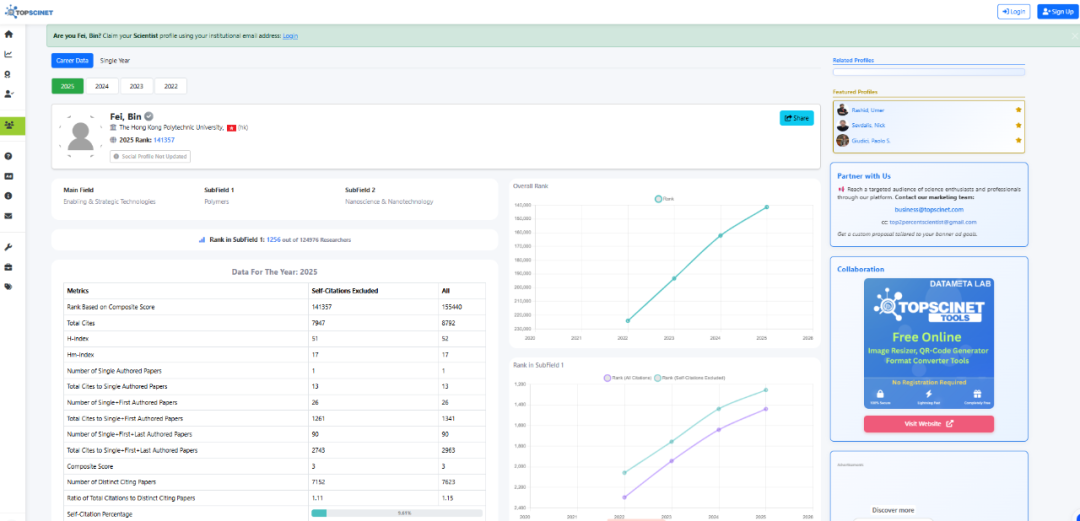The image size is (1080, 521).
Task: Click Enabling & Strategic Technologies field text
Action: [x=110, y=202]
